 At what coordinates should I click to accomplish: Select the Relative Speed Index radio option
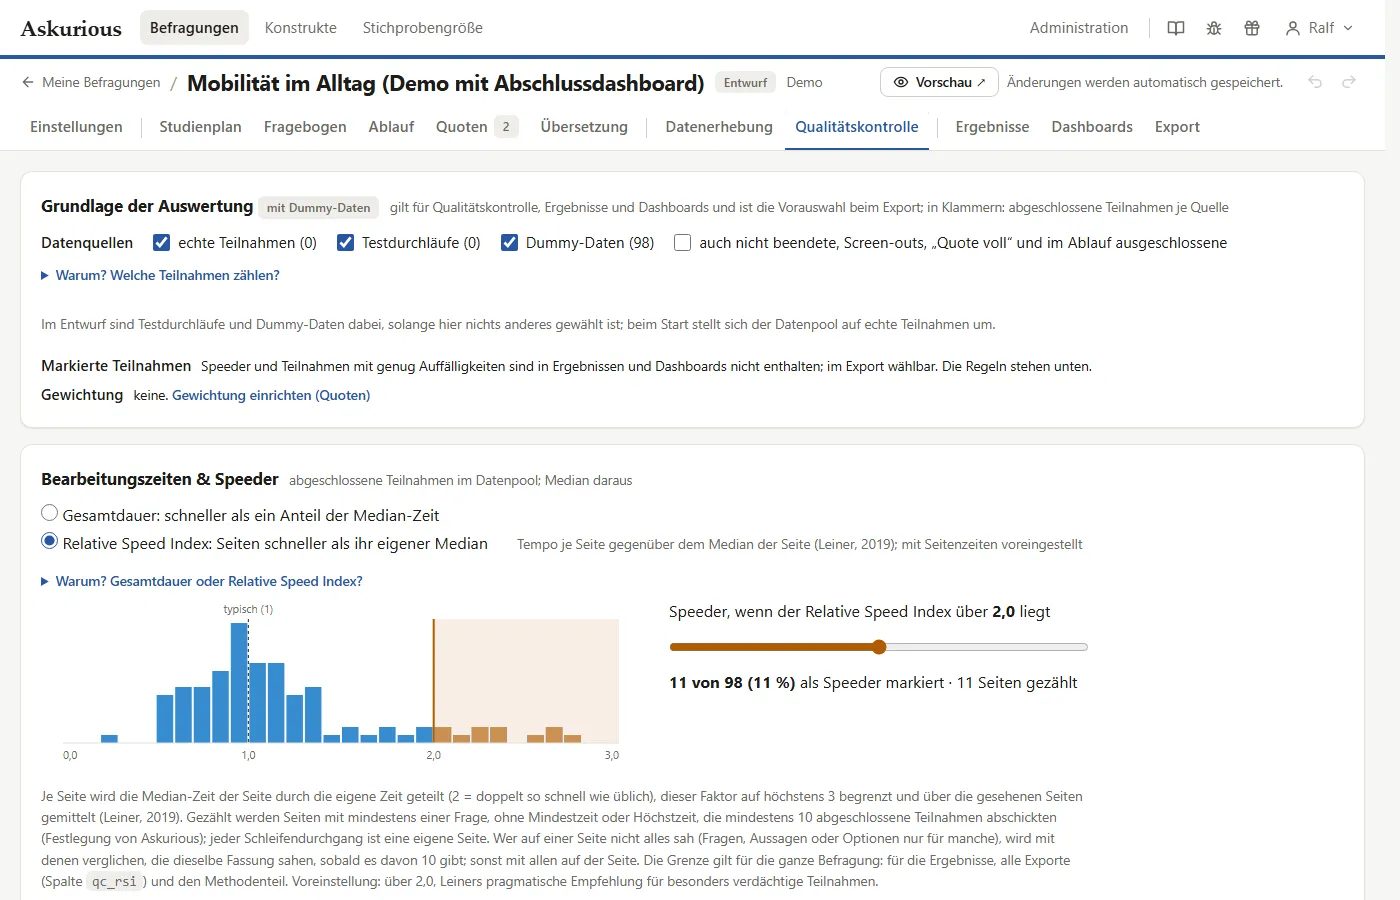49,541
